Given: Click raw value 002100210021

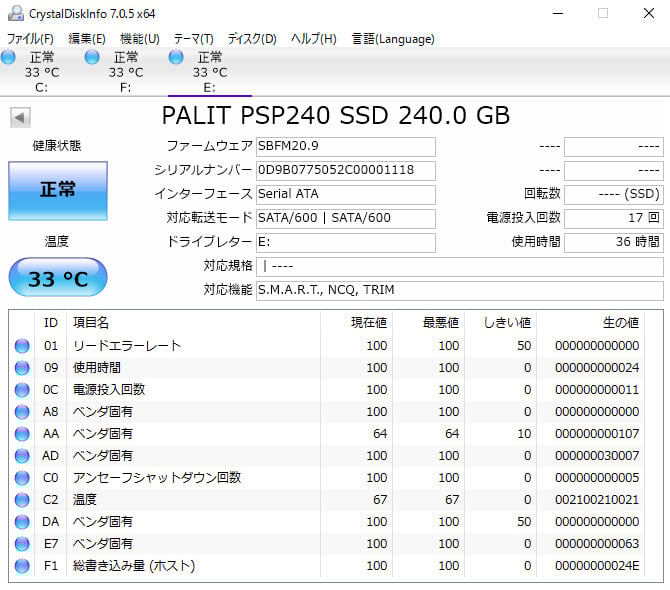Looking at the screenshot, I should (597, 500).
